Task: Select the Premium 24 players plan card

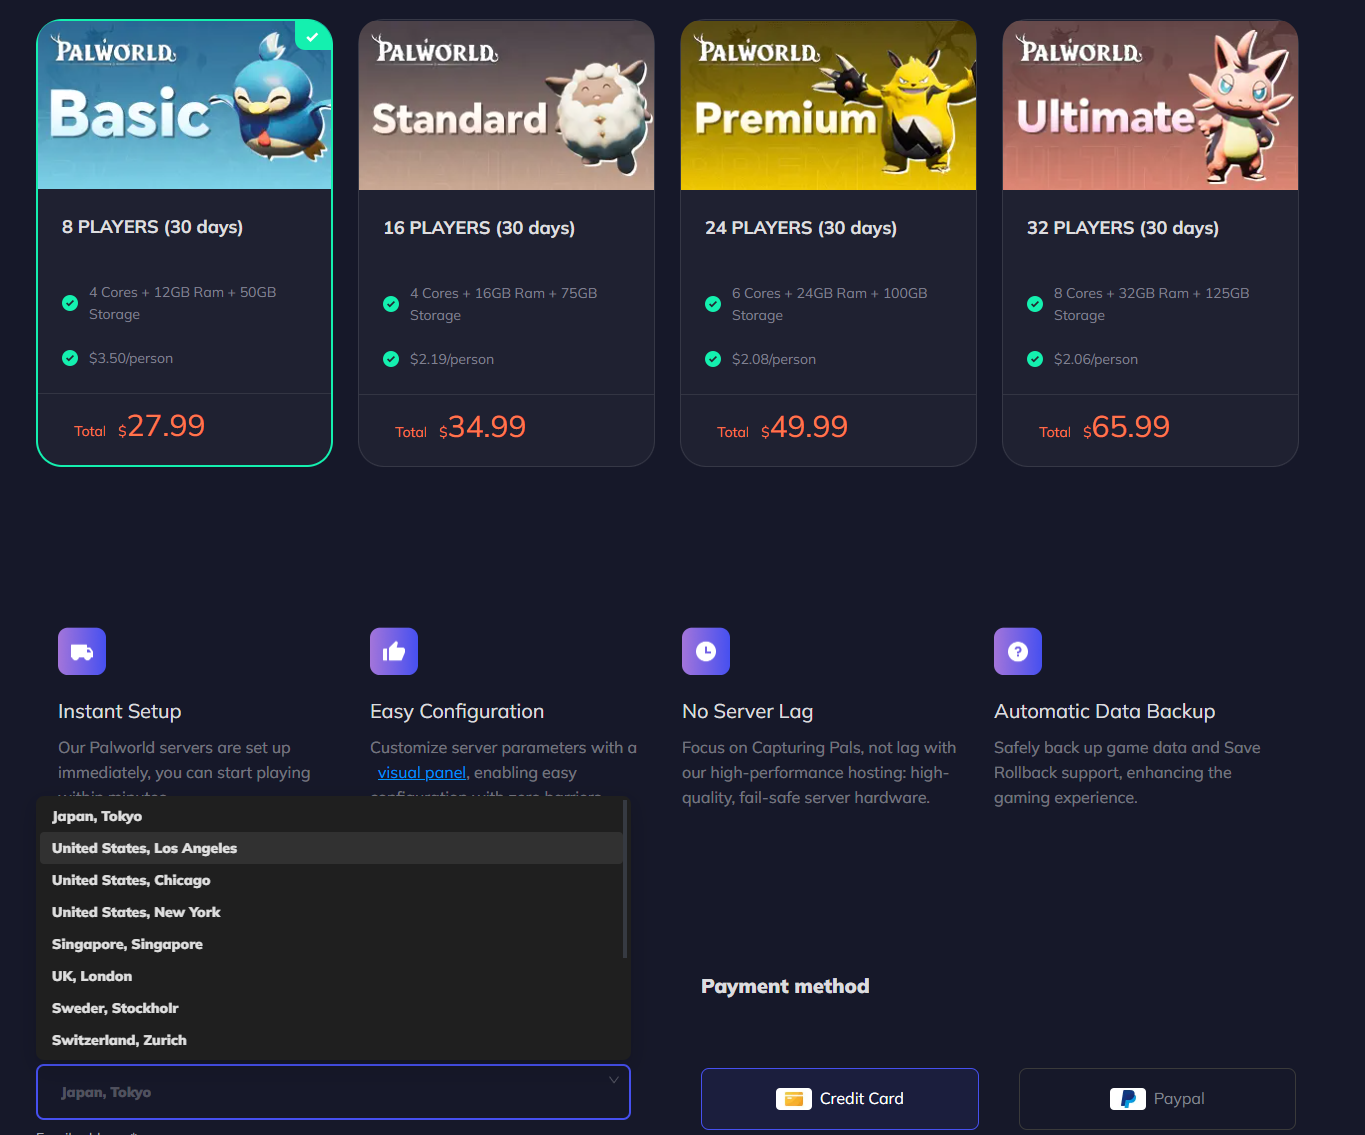Action: pos(828,243)
